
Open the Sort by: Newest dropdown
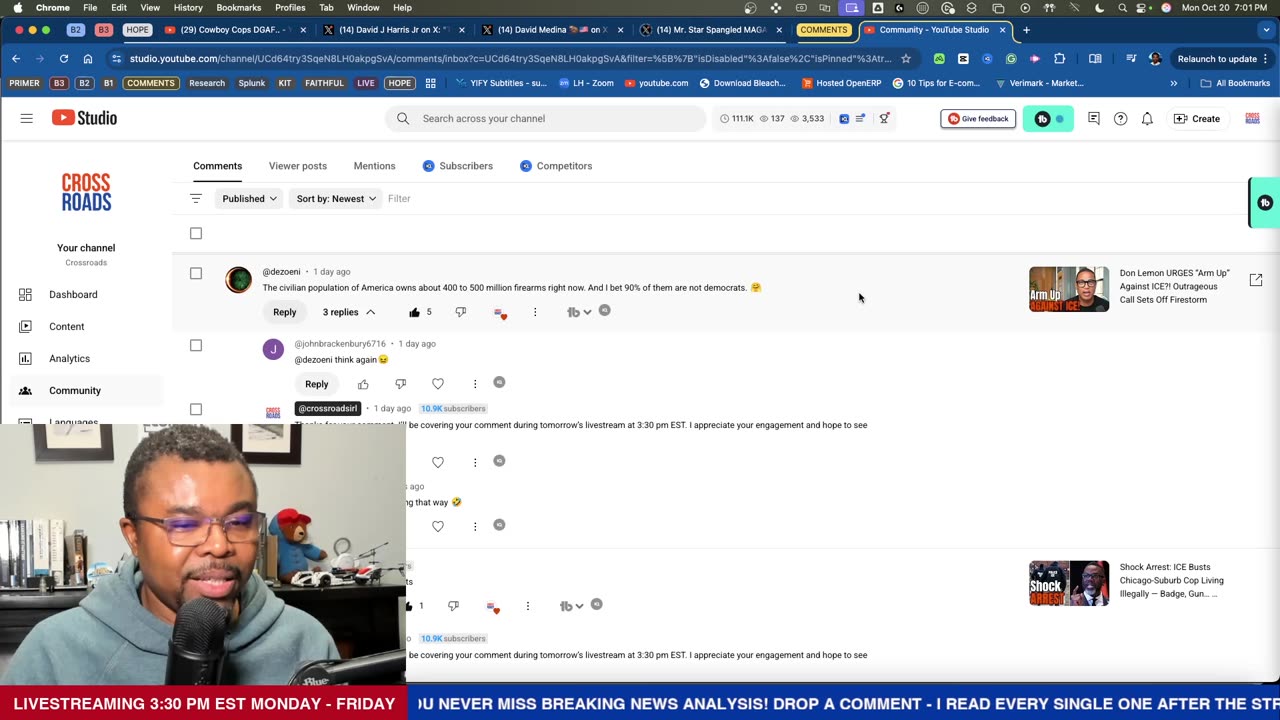click(336, 198)
